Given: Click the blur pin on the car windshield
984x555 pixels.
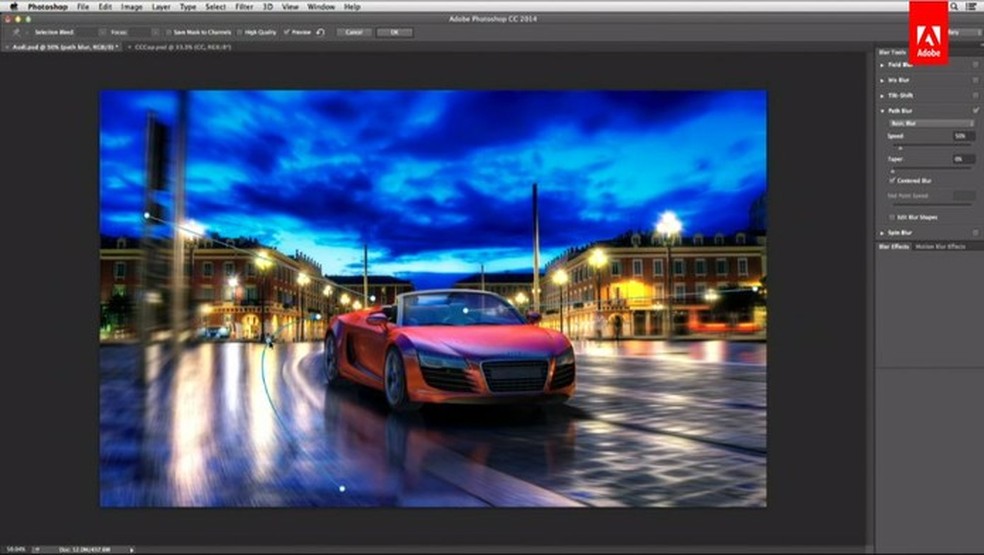Looking at the screenshot, I should pyautogui.click(x=467, y=311).
